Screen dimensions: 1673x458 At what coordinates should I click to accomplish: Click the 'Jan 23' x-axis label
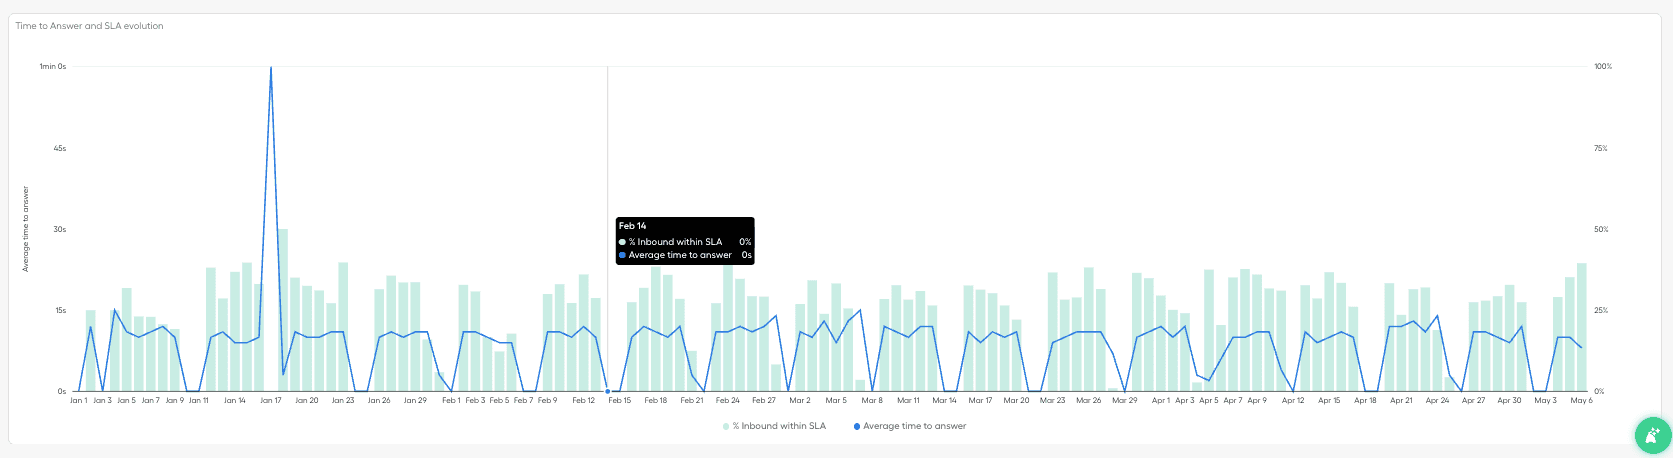click(x=343, y=400)
